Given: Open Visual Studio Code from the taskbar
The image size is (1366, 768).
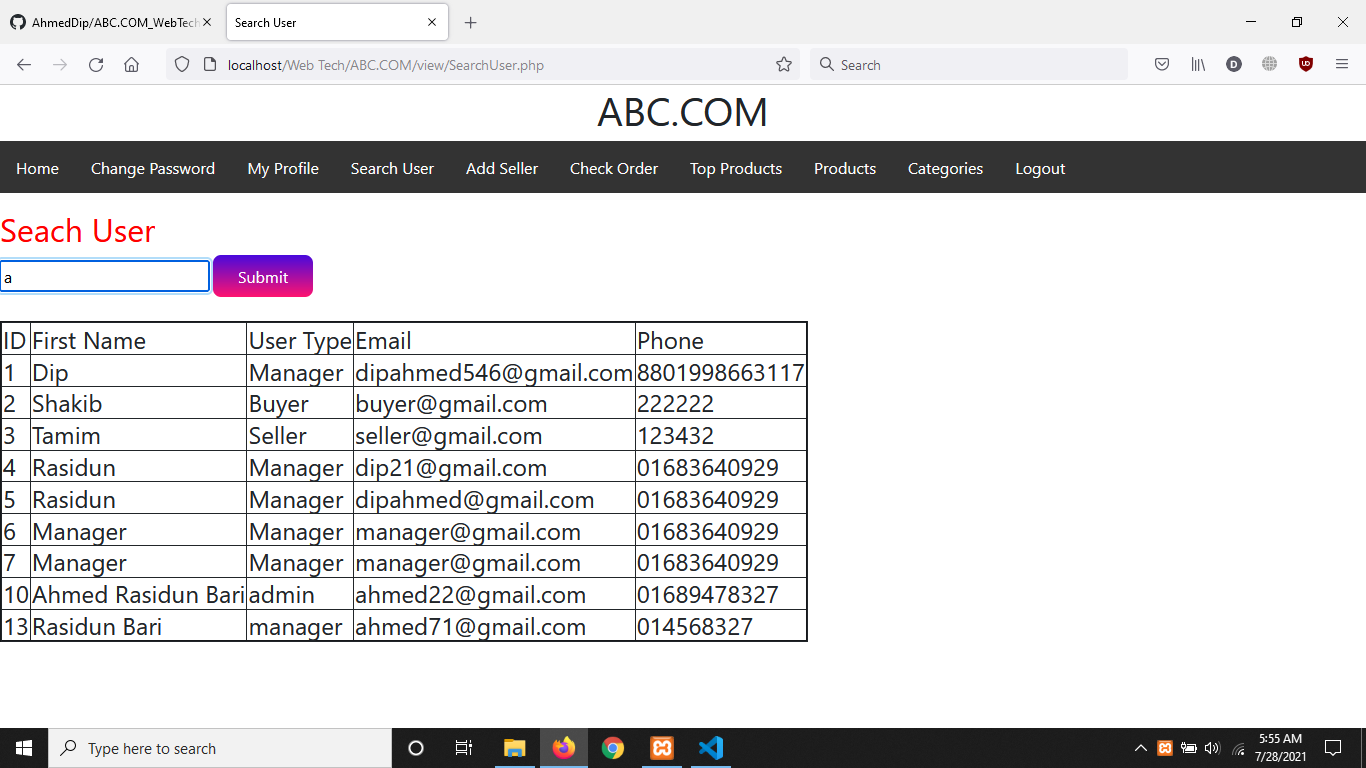Looking at the screenshot, I should click(x=710, y=747).
